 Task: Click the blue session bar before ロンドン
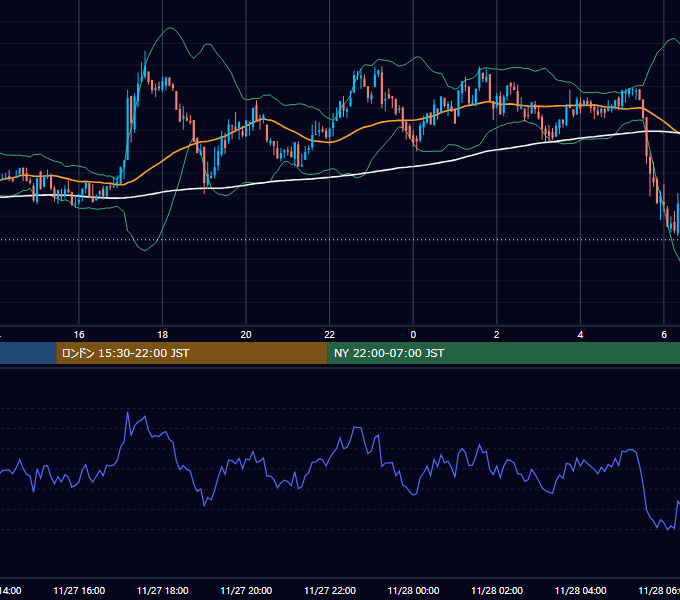tap(28, 353)
